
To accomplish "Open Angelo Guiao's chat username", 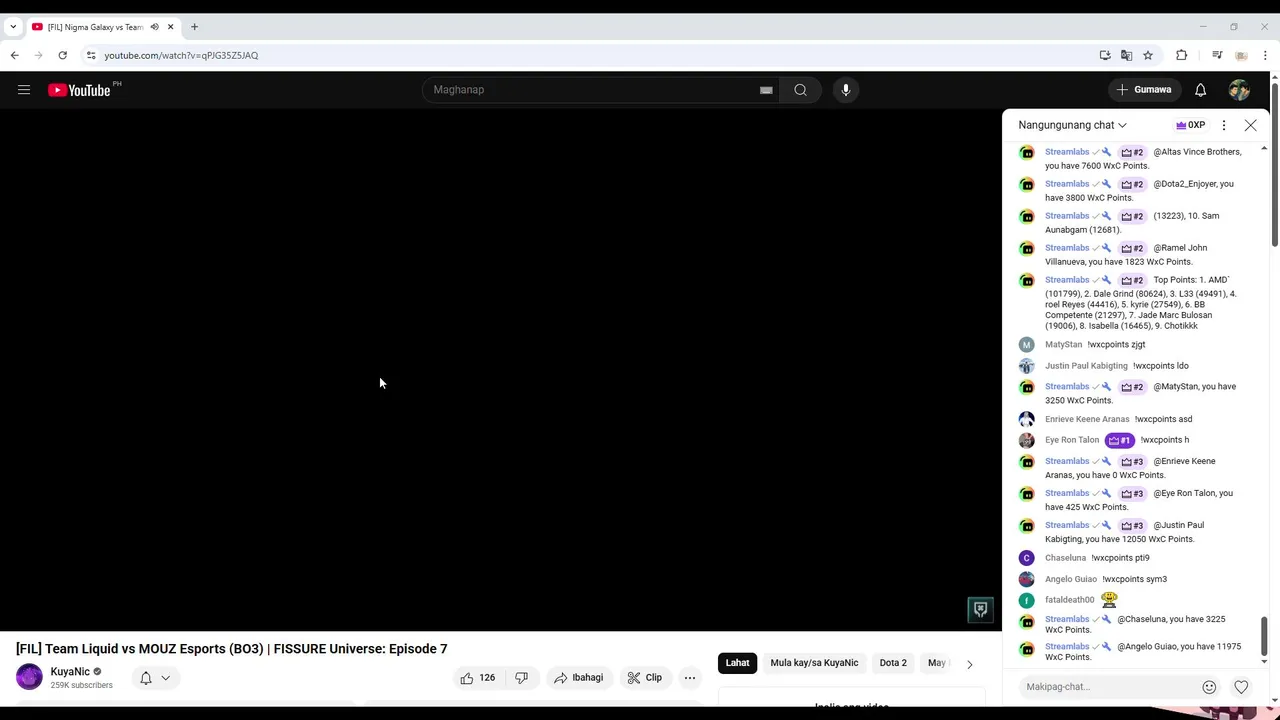I will [x=1071, y=579].
